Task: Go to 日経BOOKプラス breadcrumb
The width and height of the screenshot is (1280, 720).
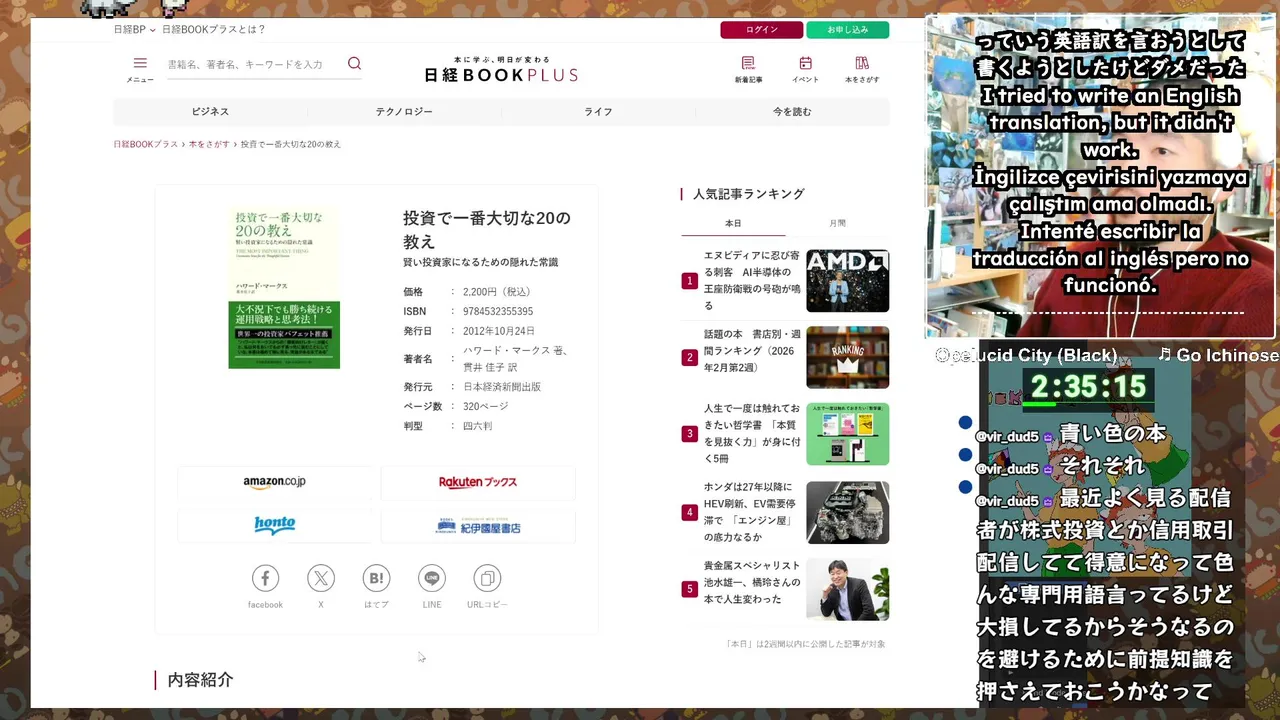Action: [146, 145]
